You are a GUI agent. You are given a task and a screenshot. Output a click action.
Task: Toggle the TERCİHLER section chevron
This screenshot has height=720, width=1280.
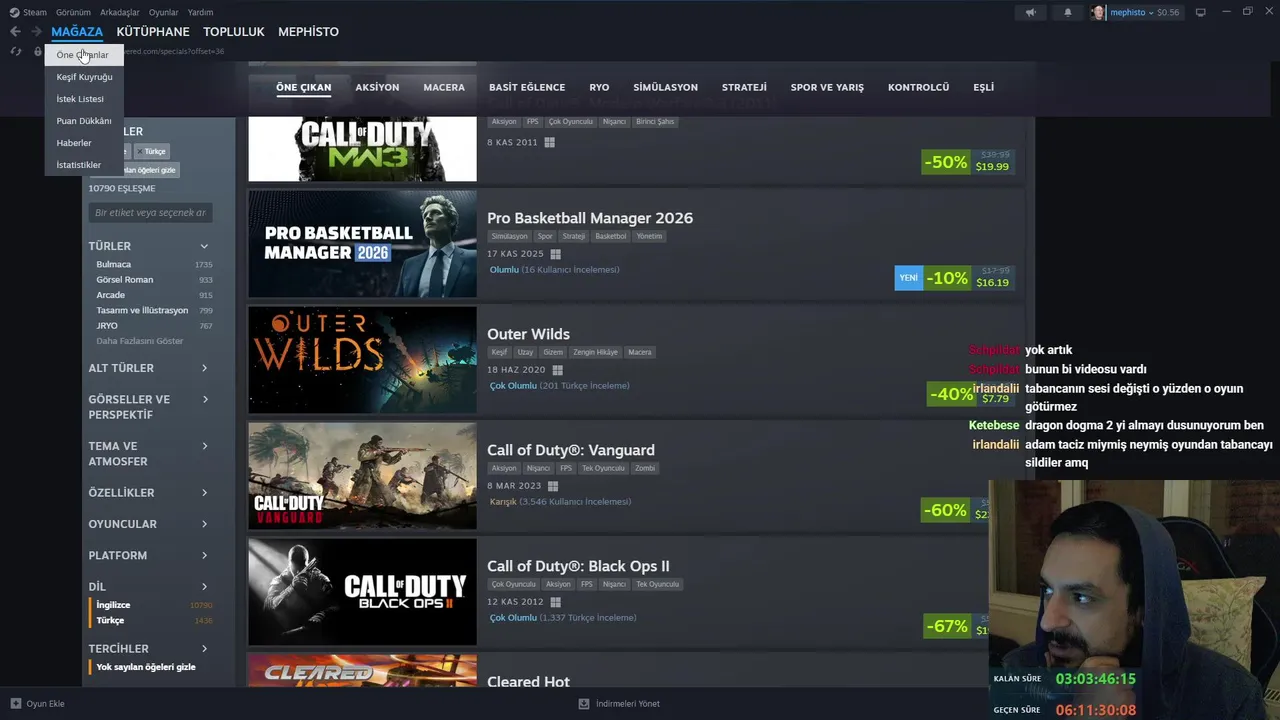coord(204,648)
